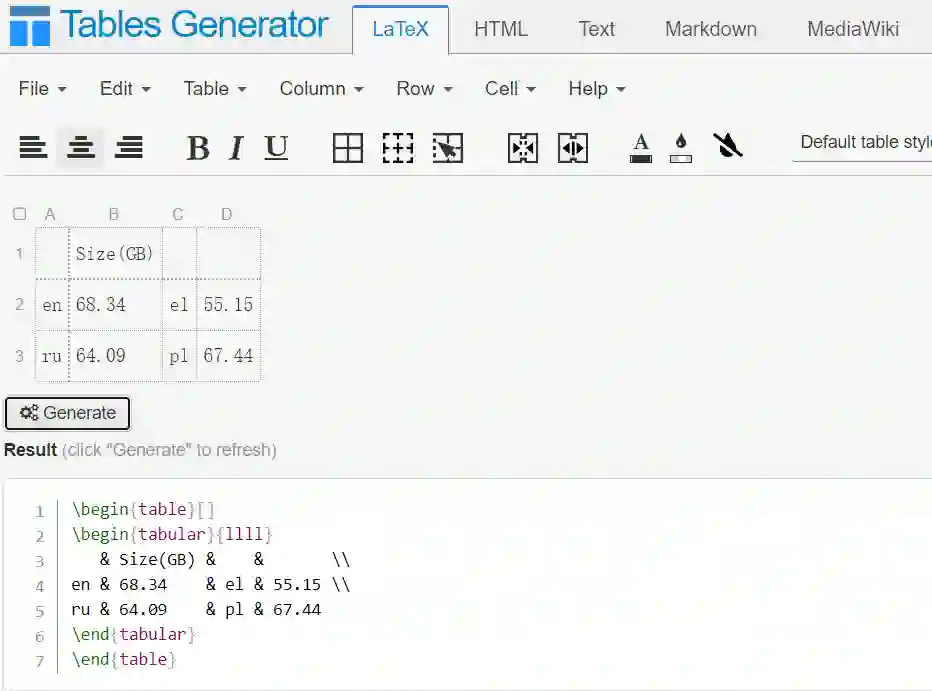Open the Default table style dropdown
Image resolution: width=932 pixels, height=691 pixels.
(864, 142)
